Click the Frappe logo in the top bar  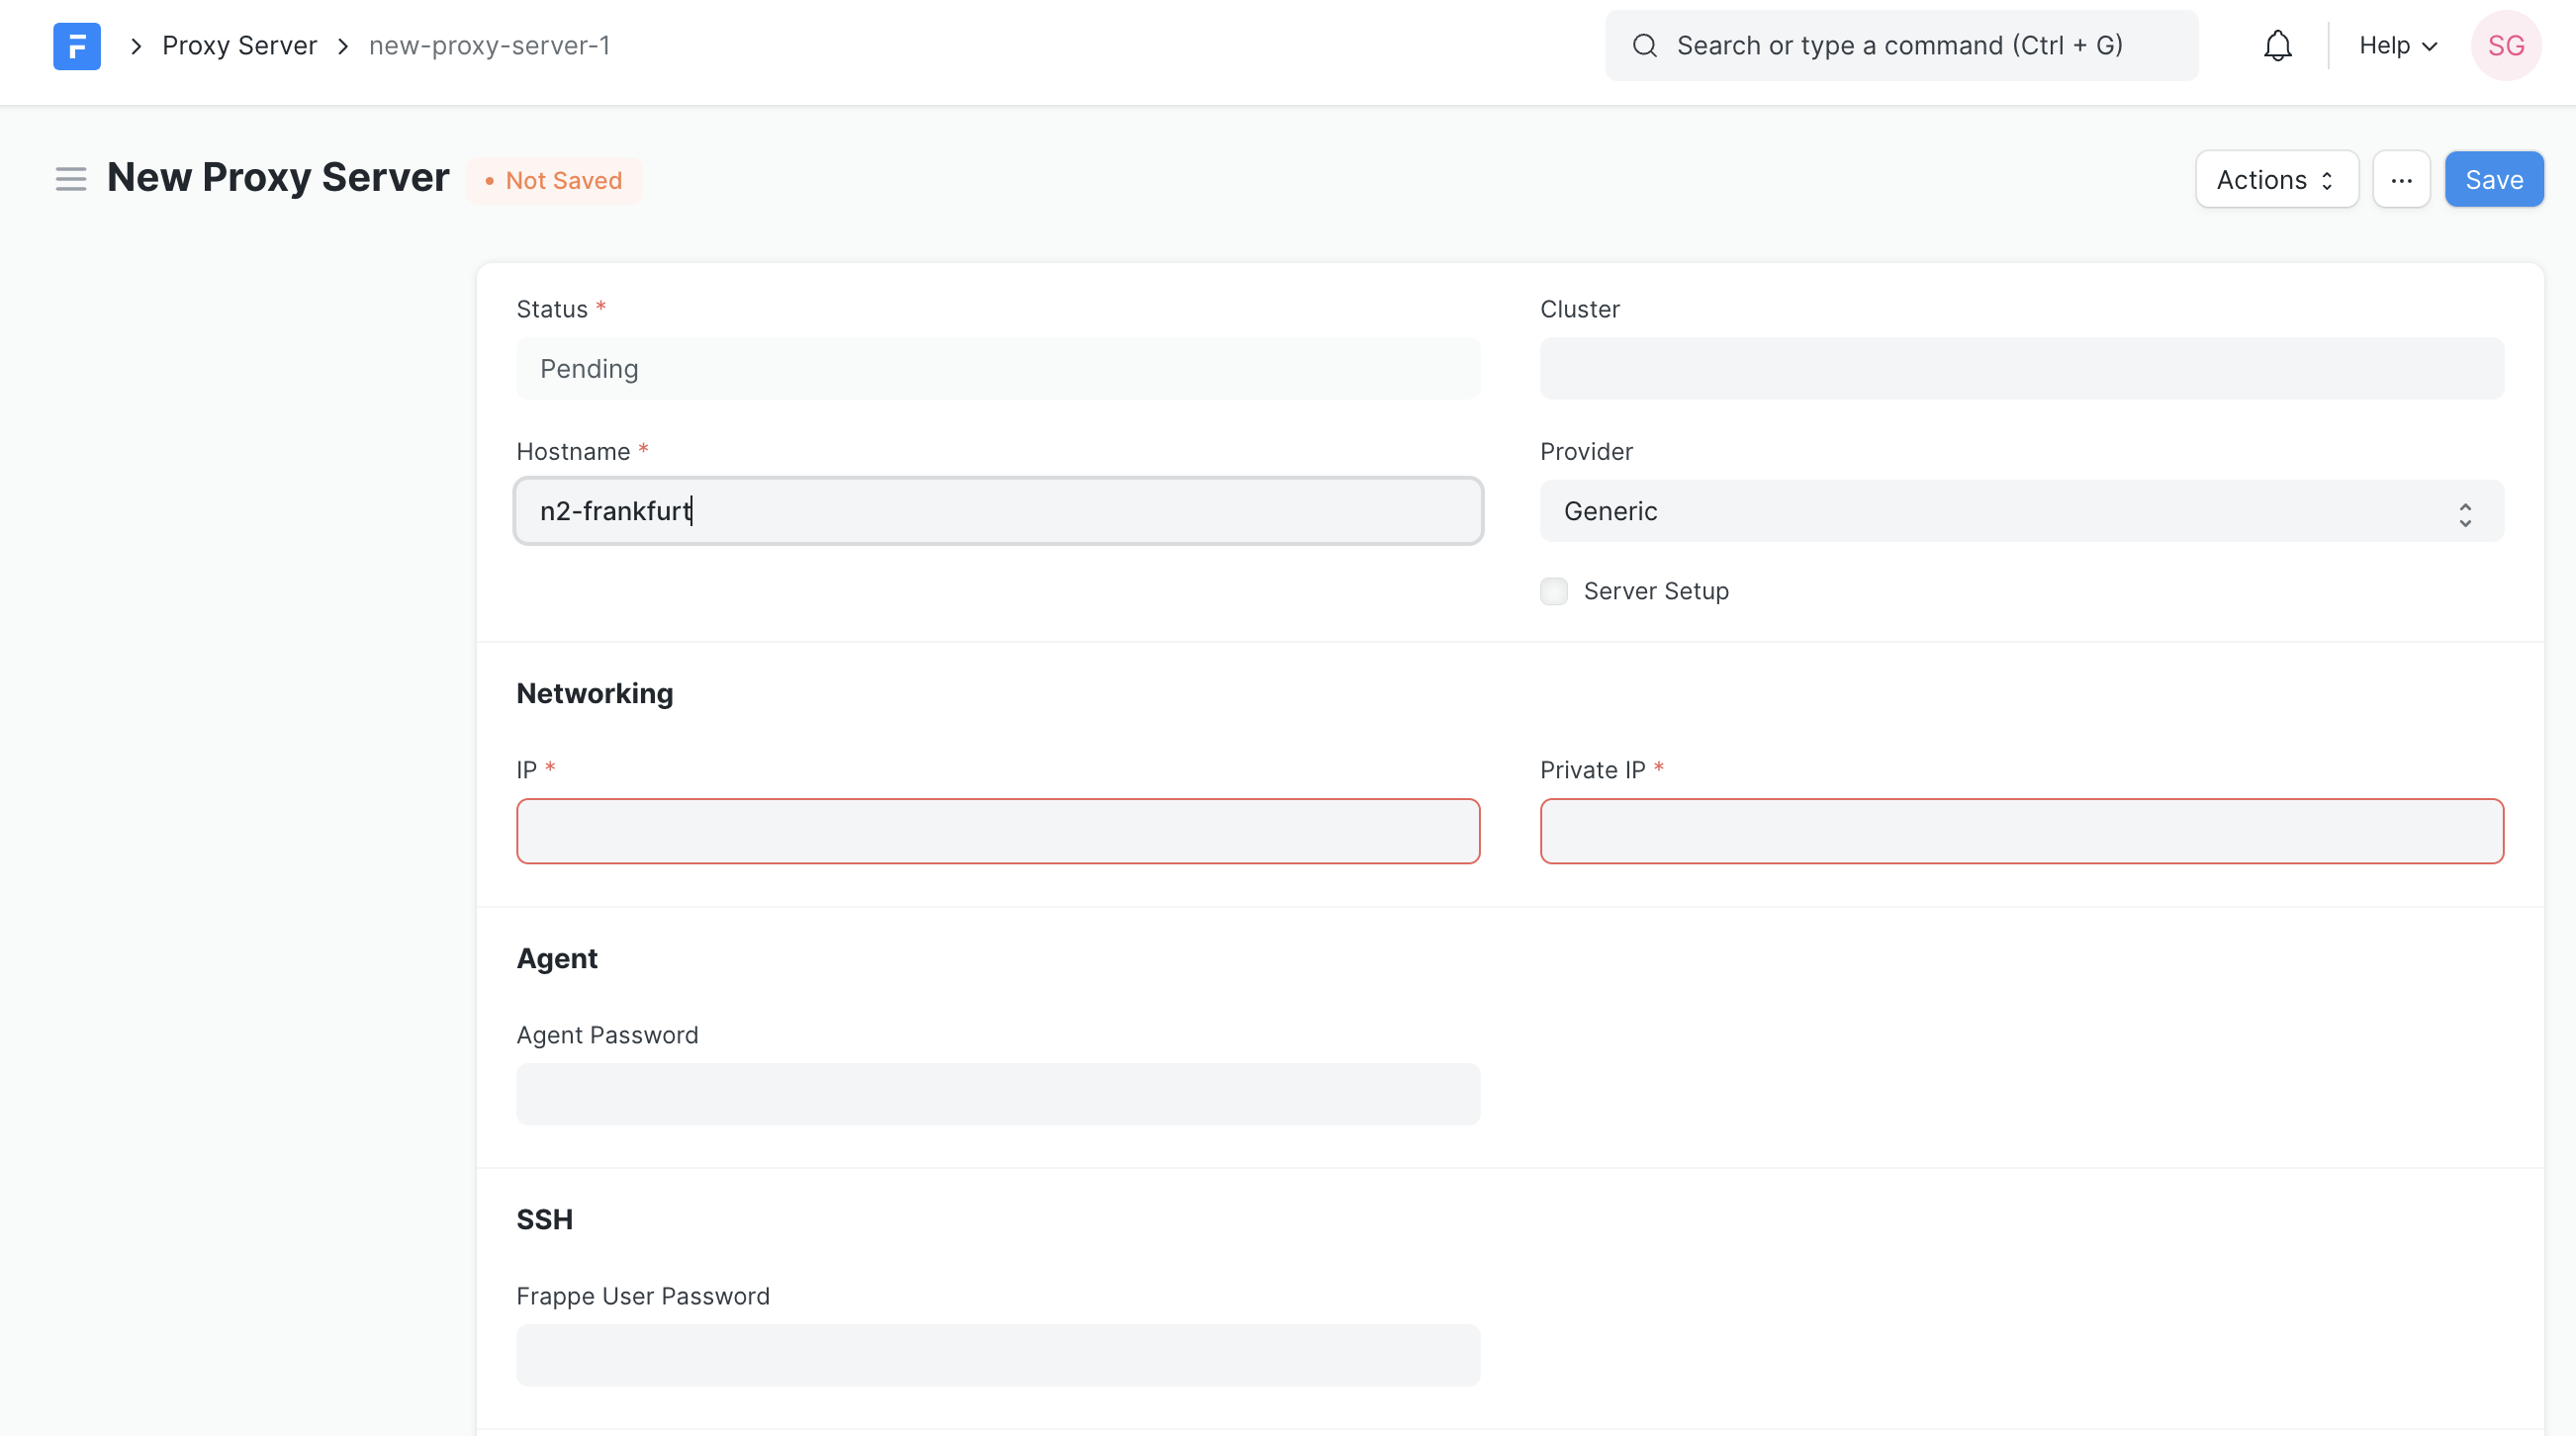click(77, 45)
